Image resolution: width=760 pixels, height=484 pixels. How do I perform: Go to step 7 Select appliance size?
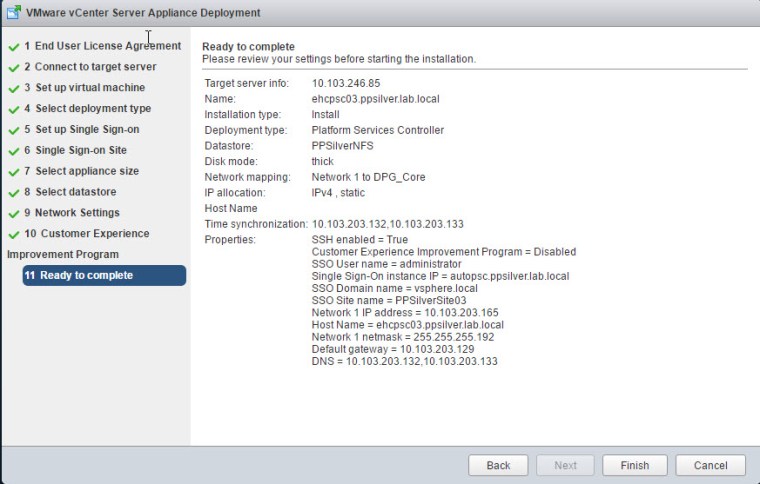[x=81, y=171]
